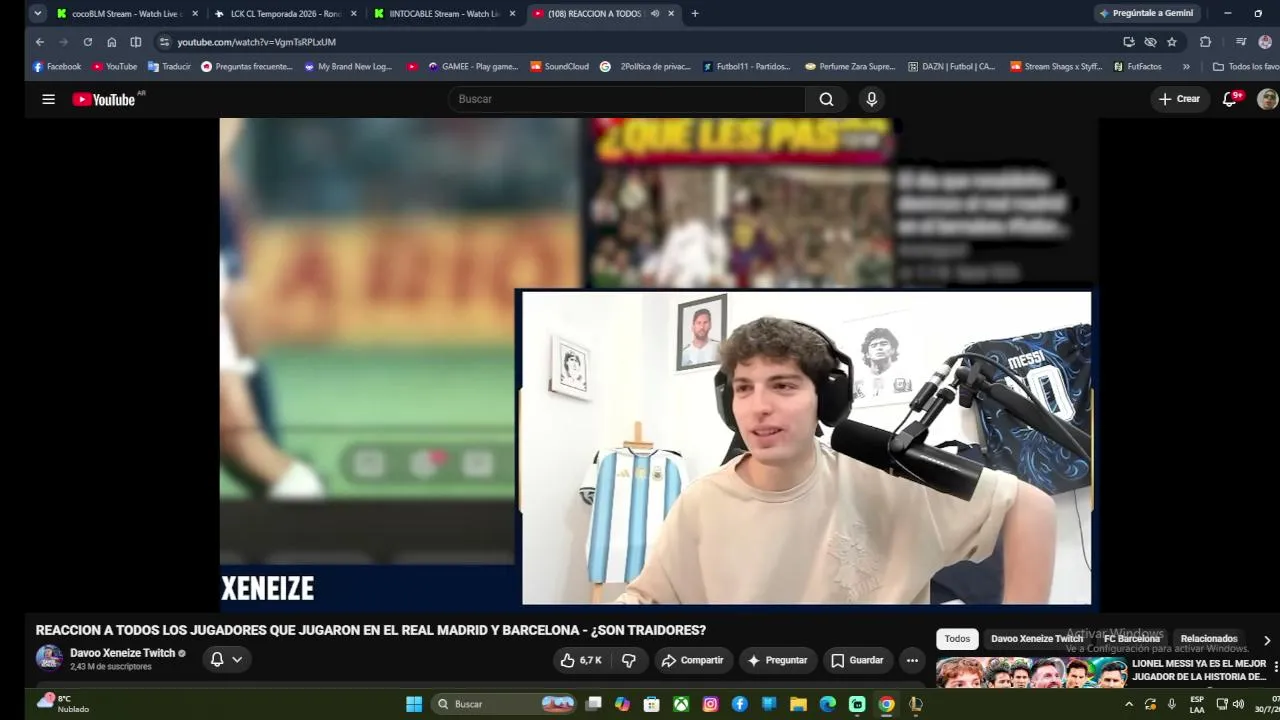Image resolution: width=1280 pixels, height=720 pixels.
Task: Open Instagram from taskbar
Action: (710, 704)
